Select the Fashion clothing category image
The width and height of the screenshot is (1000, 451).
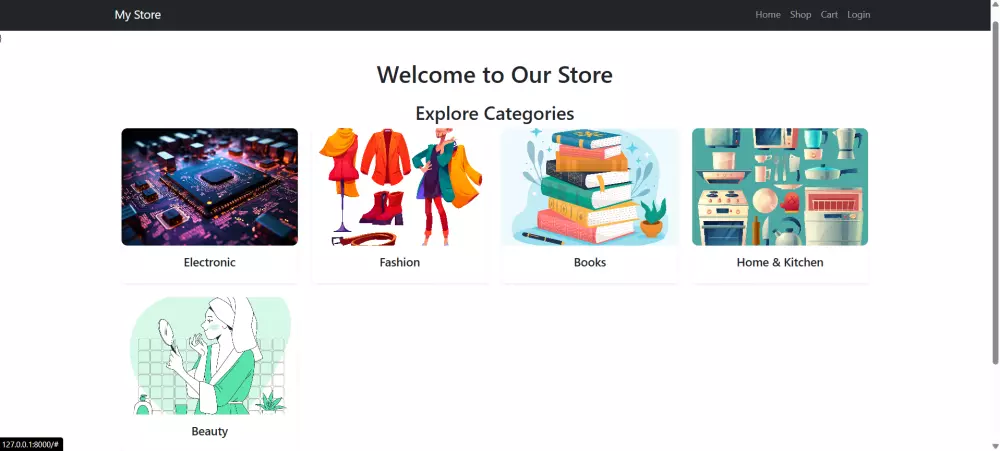[x=400, y=187]
